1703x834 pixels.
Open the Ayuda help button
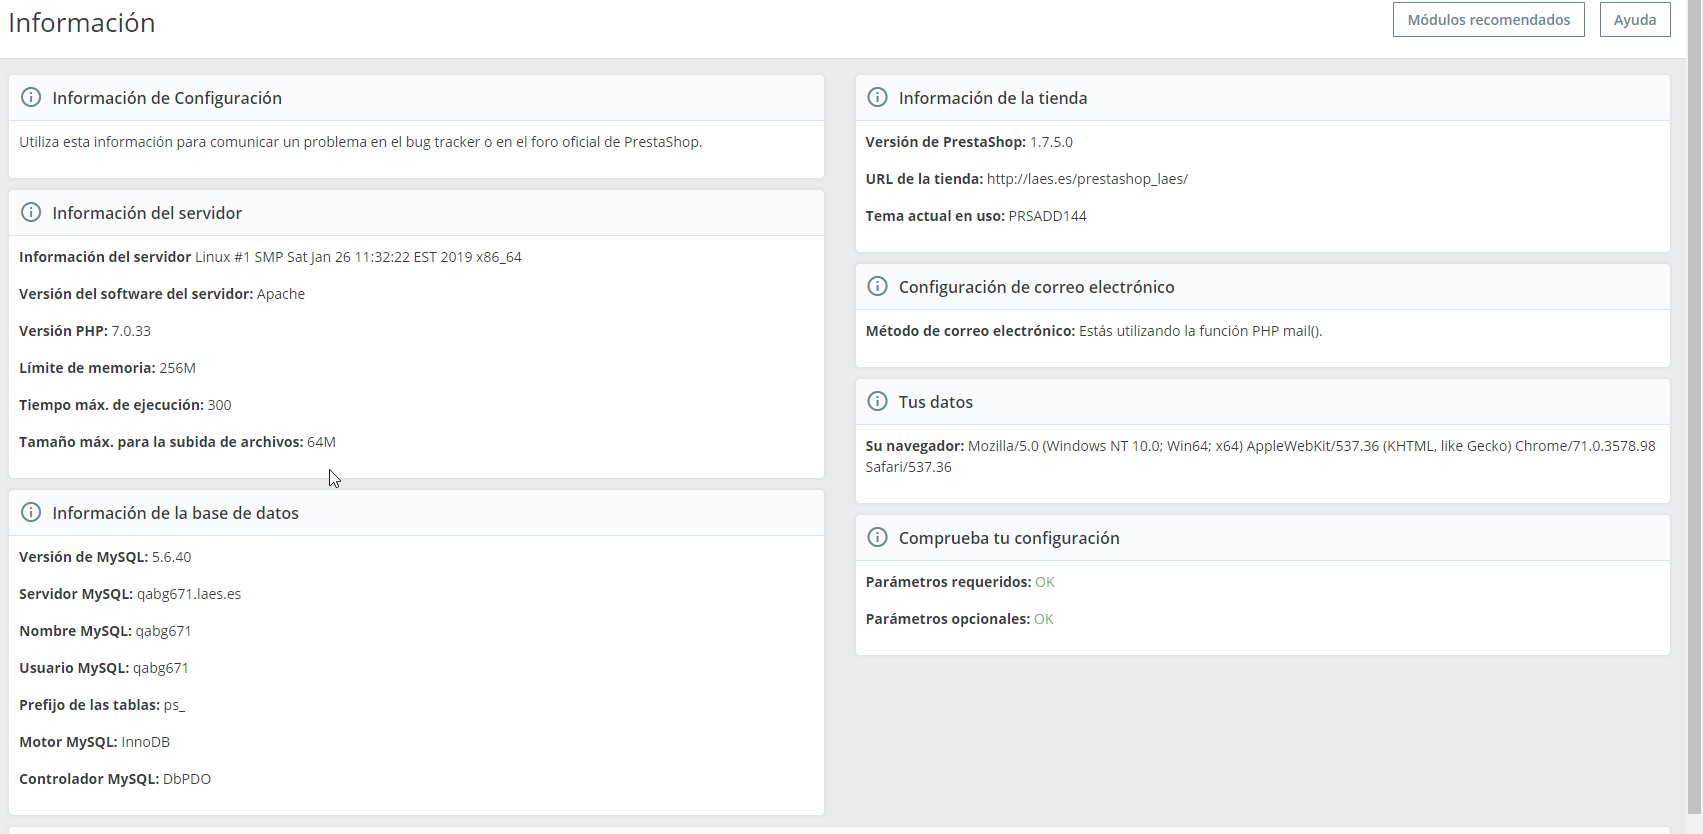tap(1635, 20)
